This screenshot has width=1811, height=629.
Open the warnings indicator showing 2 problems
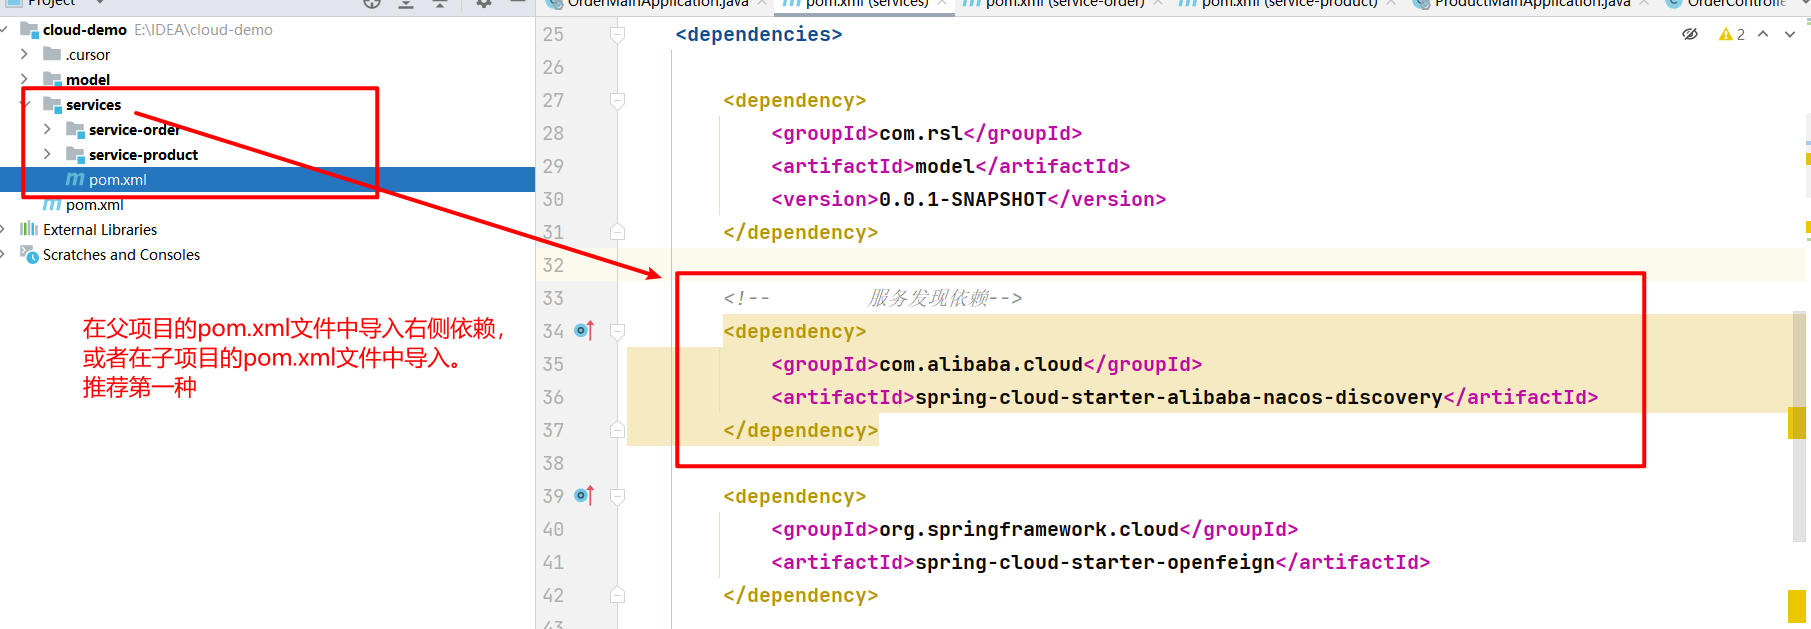[x=1732, y=34]
